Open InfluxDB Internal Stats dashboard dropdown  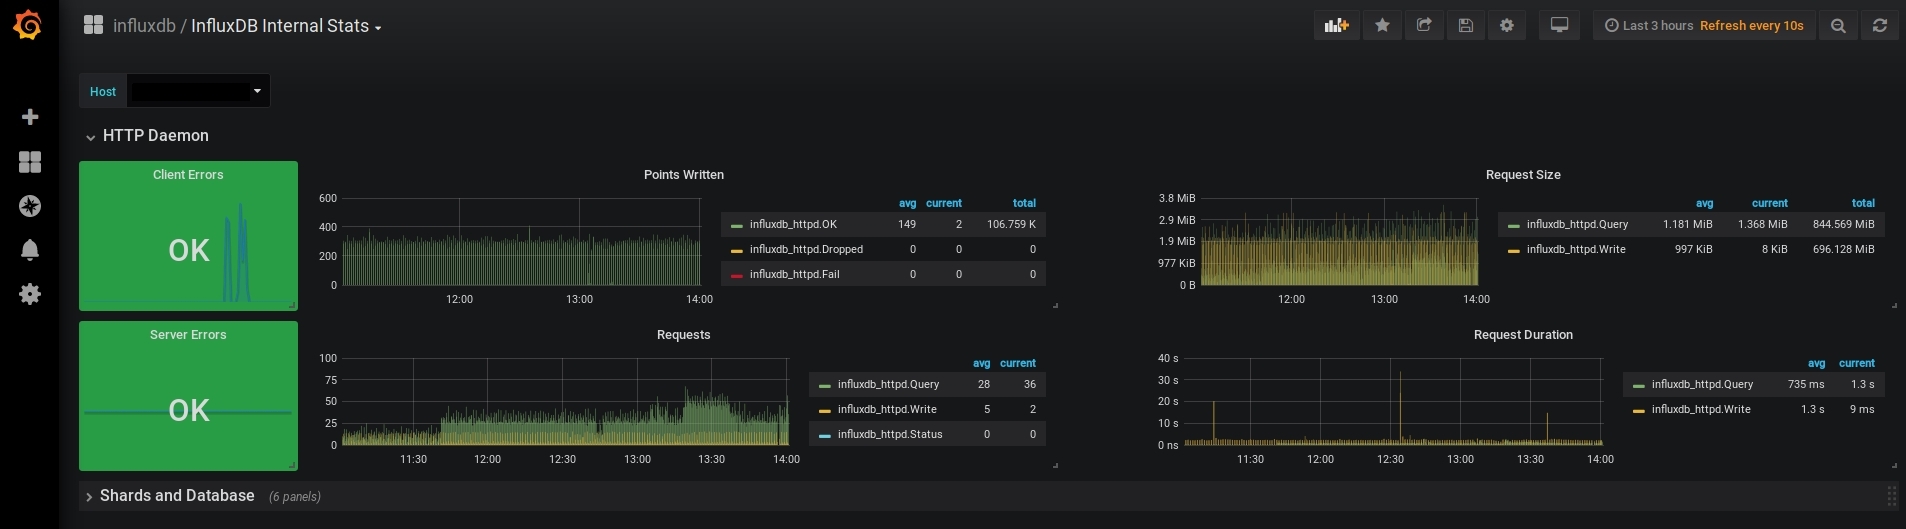click(x=286, y=26)
